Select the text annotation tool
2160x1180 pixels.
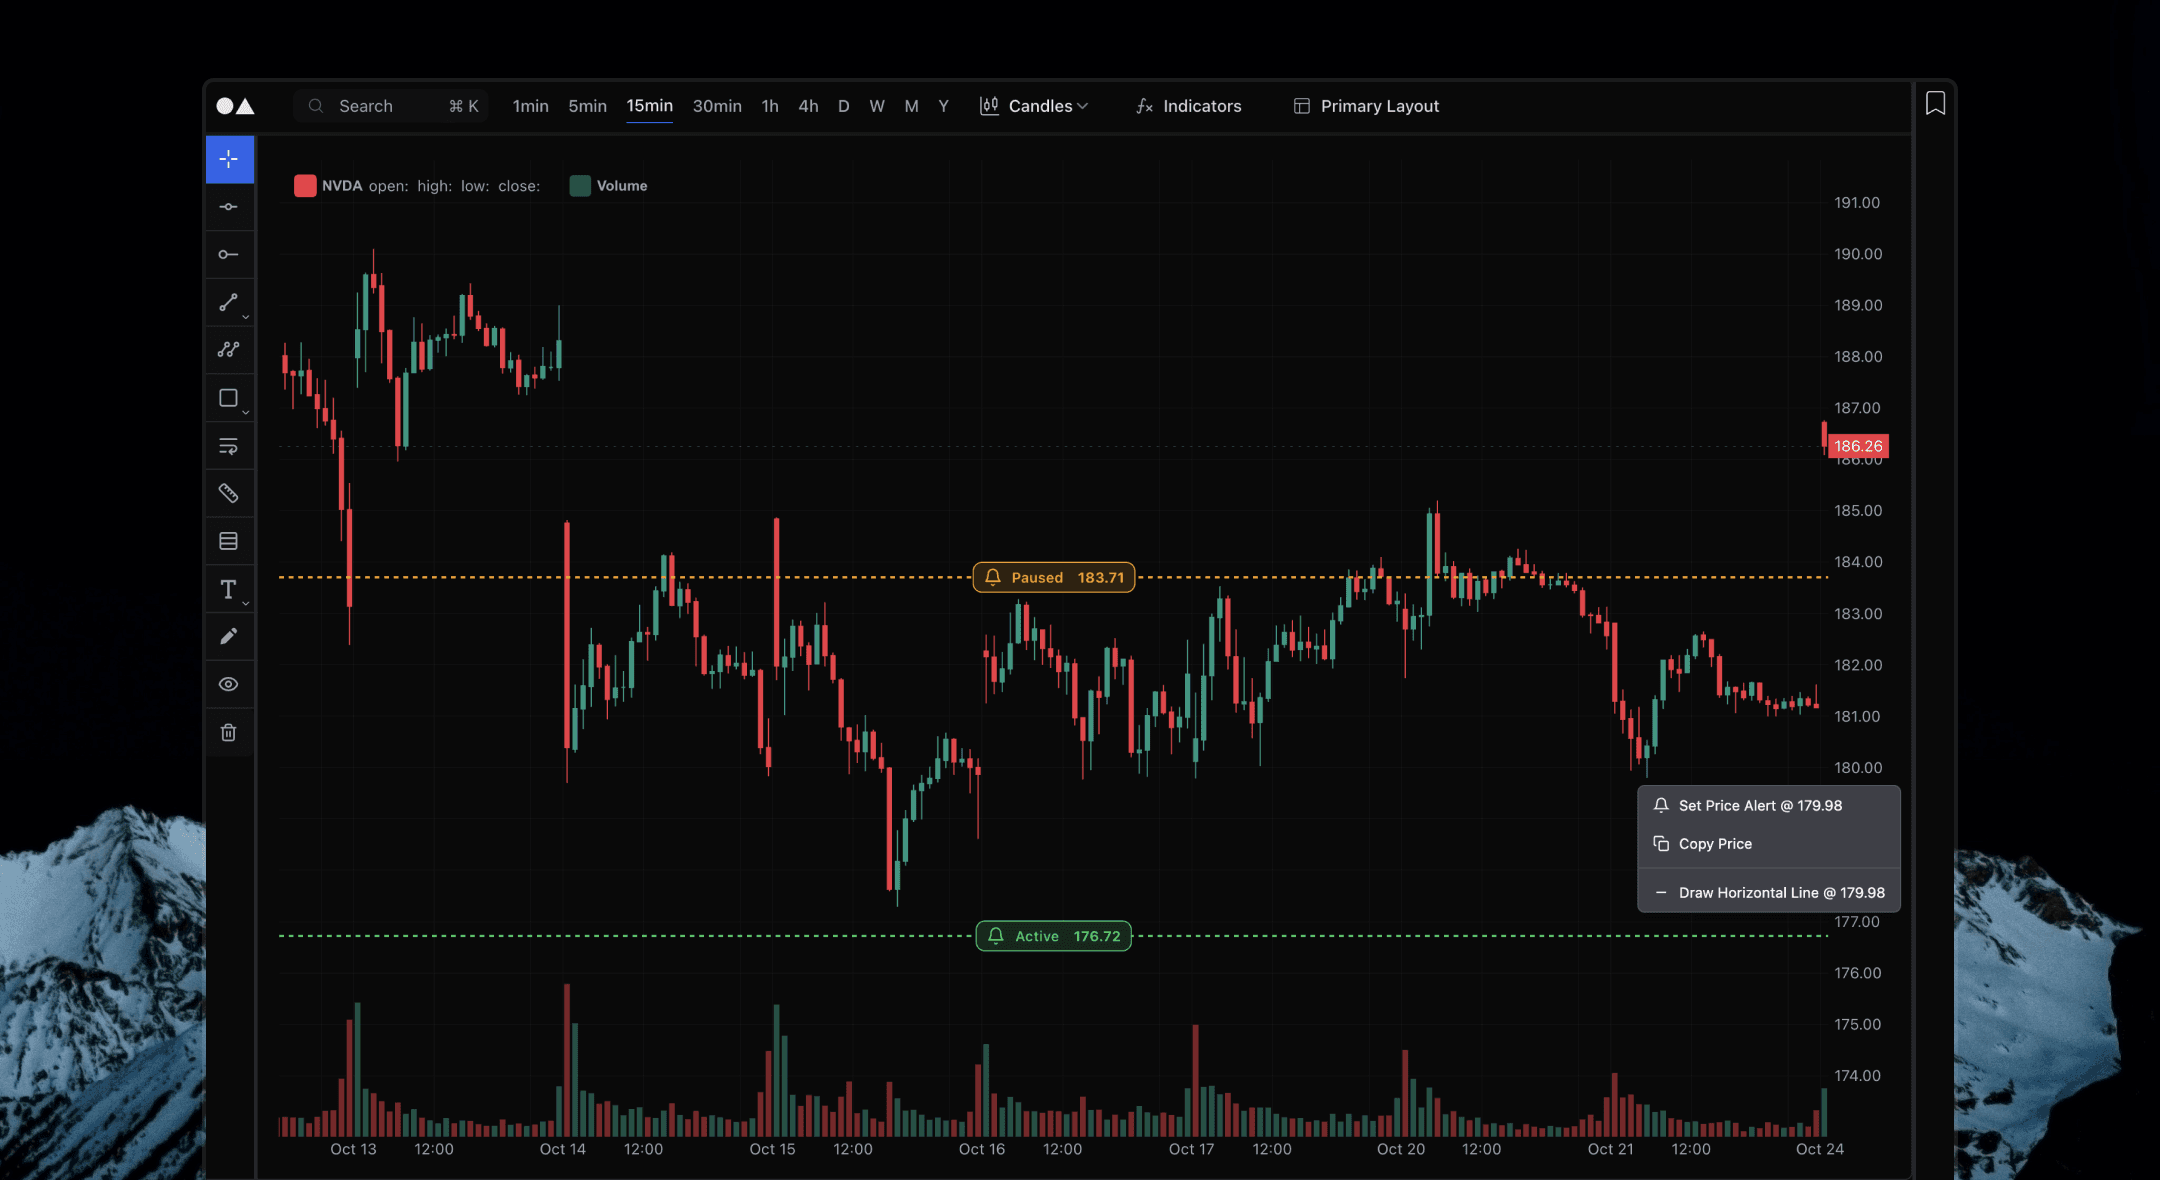pos(228,589)
